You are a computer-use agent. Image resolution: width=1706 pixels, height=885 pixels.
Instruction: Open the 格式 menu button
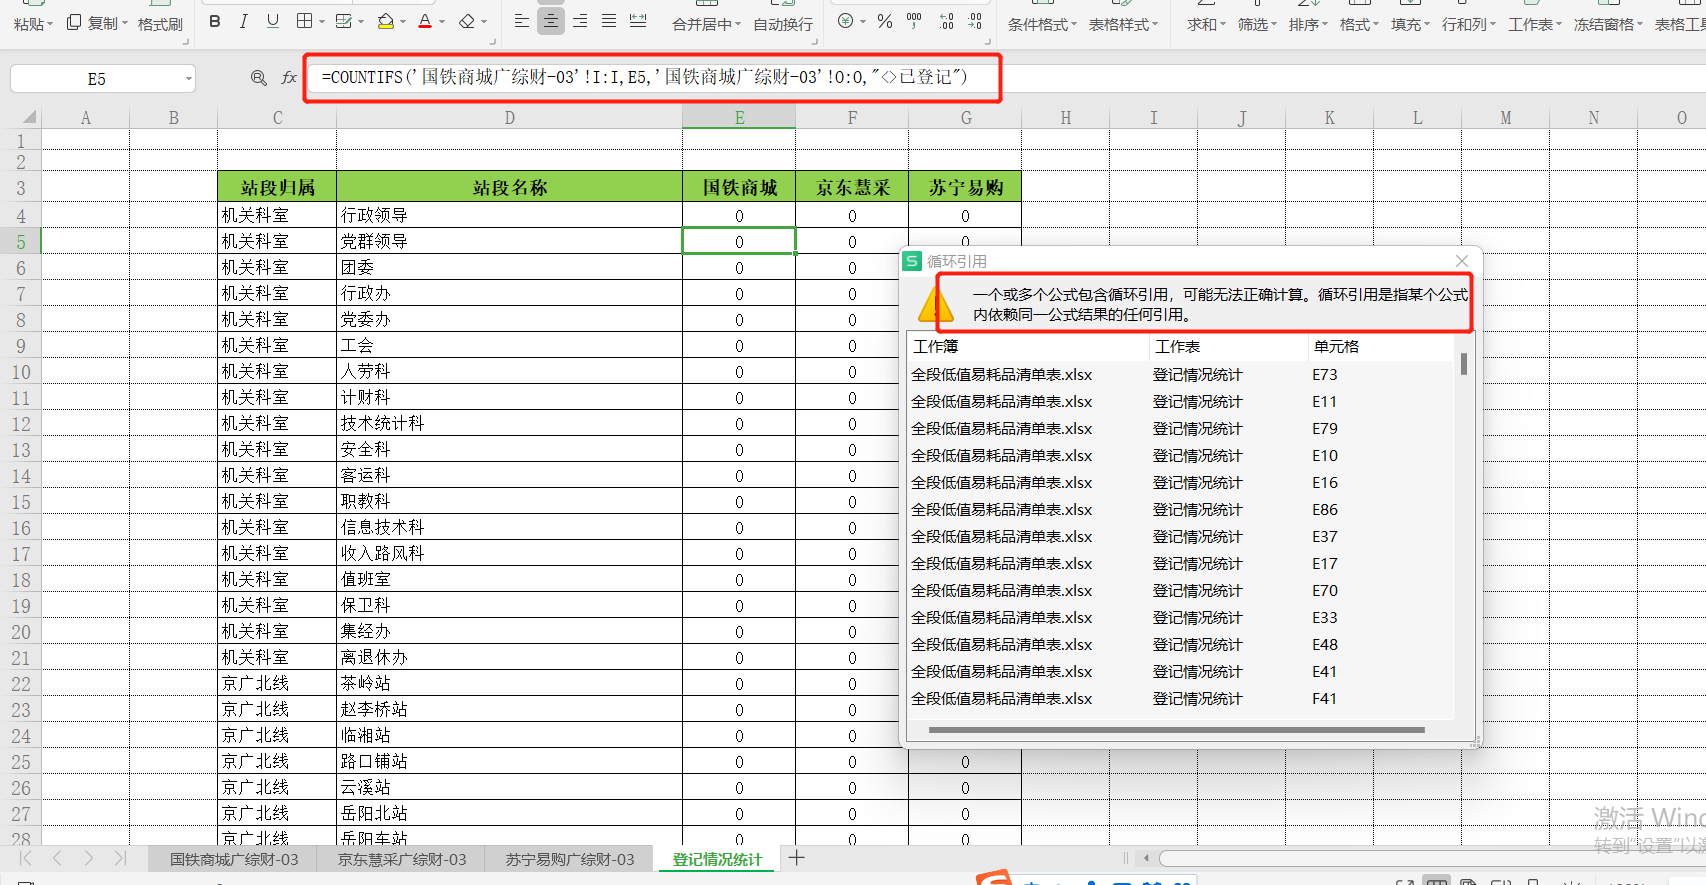[x=1359, y=24]
